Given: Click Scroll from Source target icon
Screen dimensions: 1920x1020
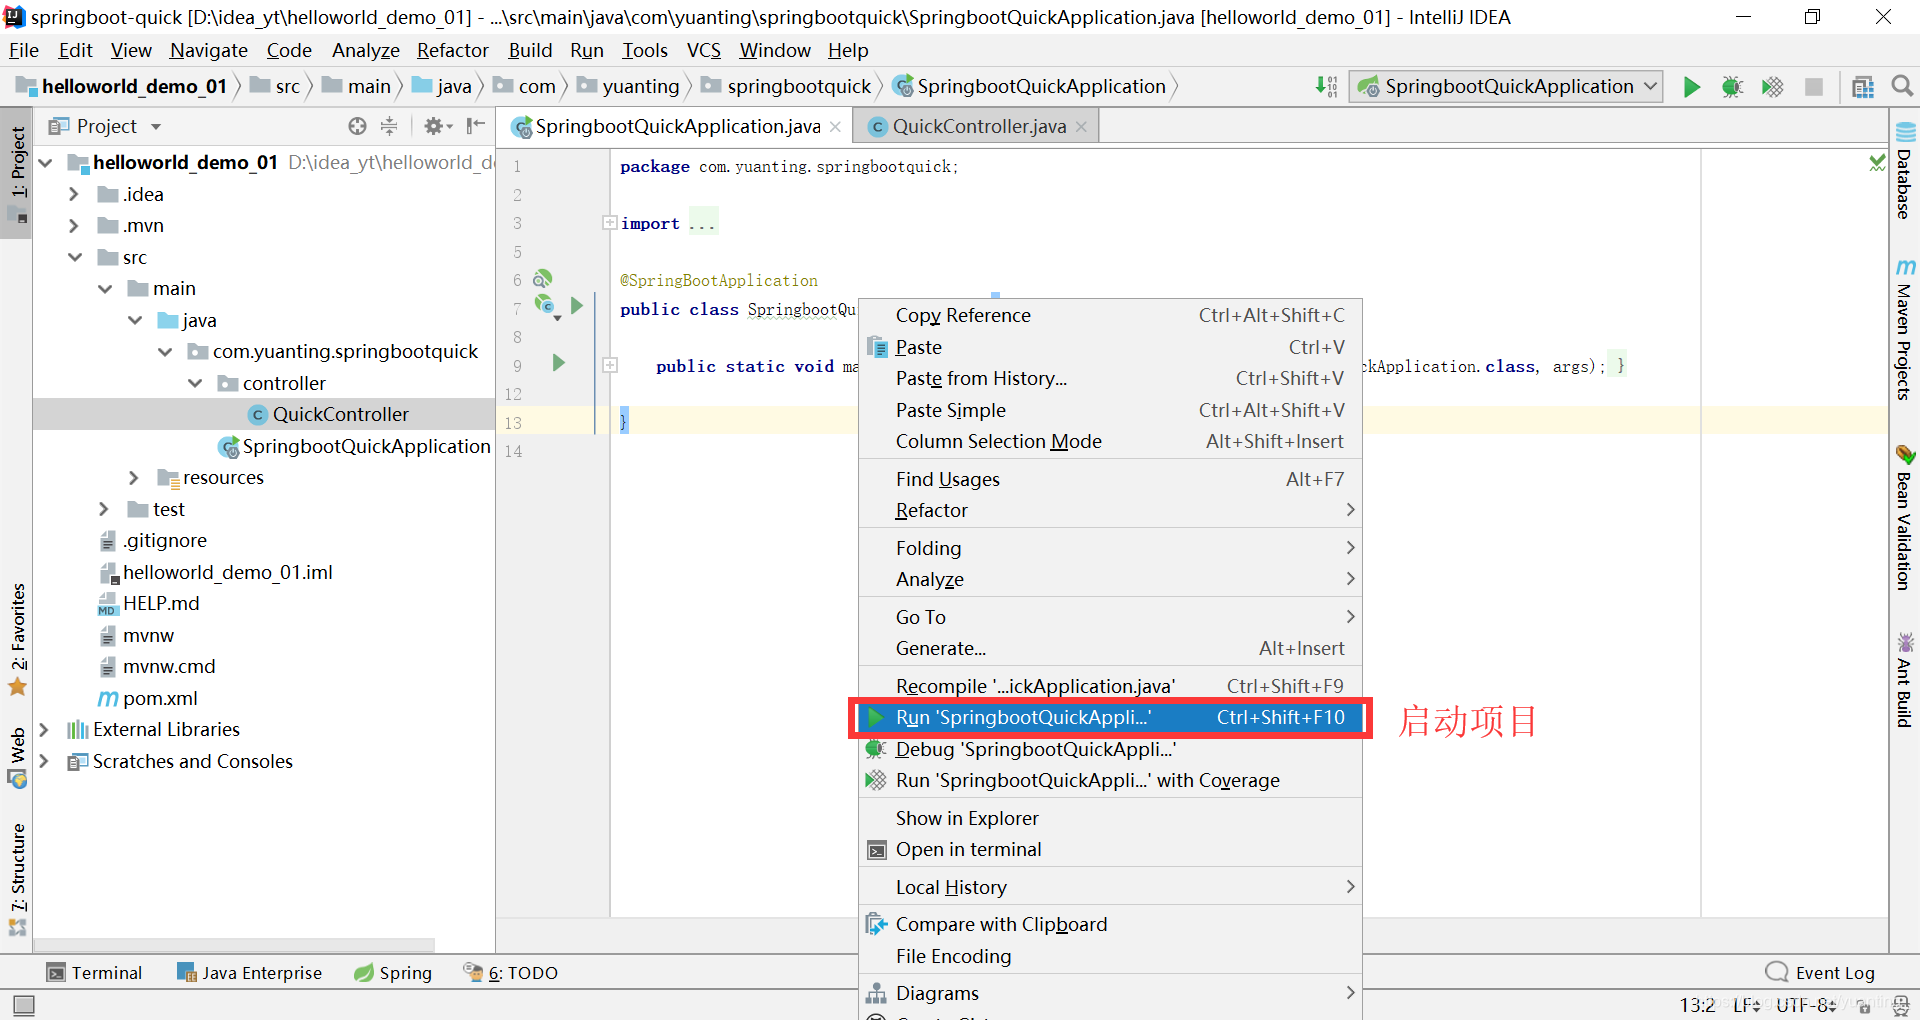Looking at the screenshot, I should [x=357, y=126].
